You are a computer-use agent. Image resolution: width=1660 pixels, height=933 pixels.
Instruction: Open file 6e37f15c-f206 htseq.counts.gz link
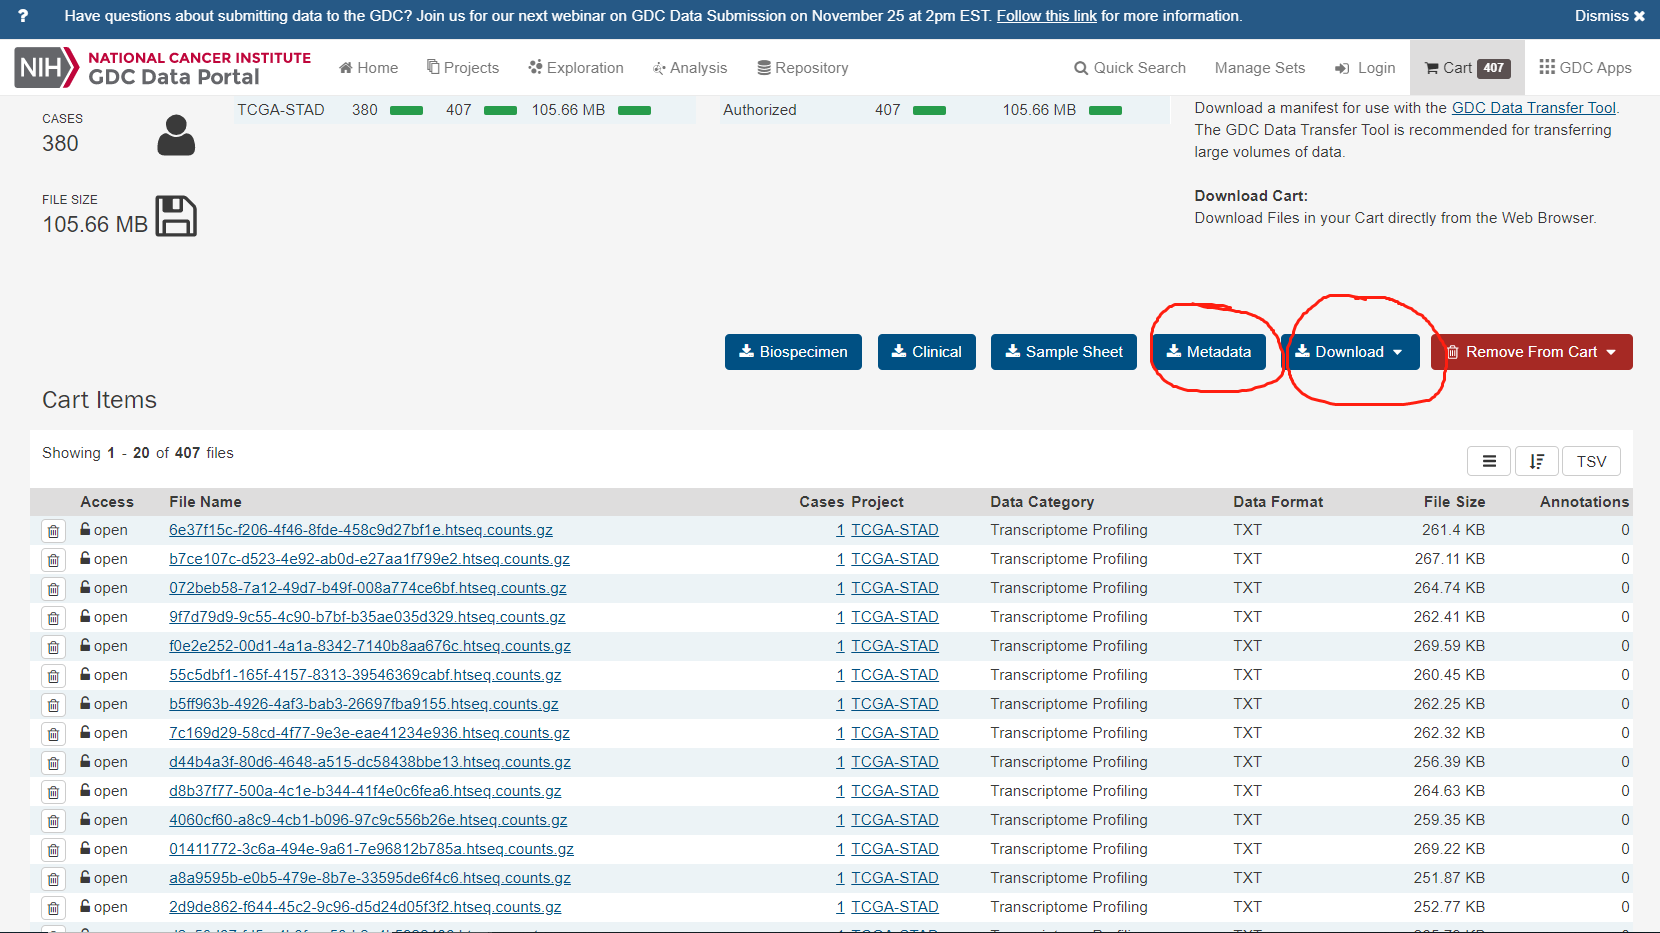[x=361, y=530]
